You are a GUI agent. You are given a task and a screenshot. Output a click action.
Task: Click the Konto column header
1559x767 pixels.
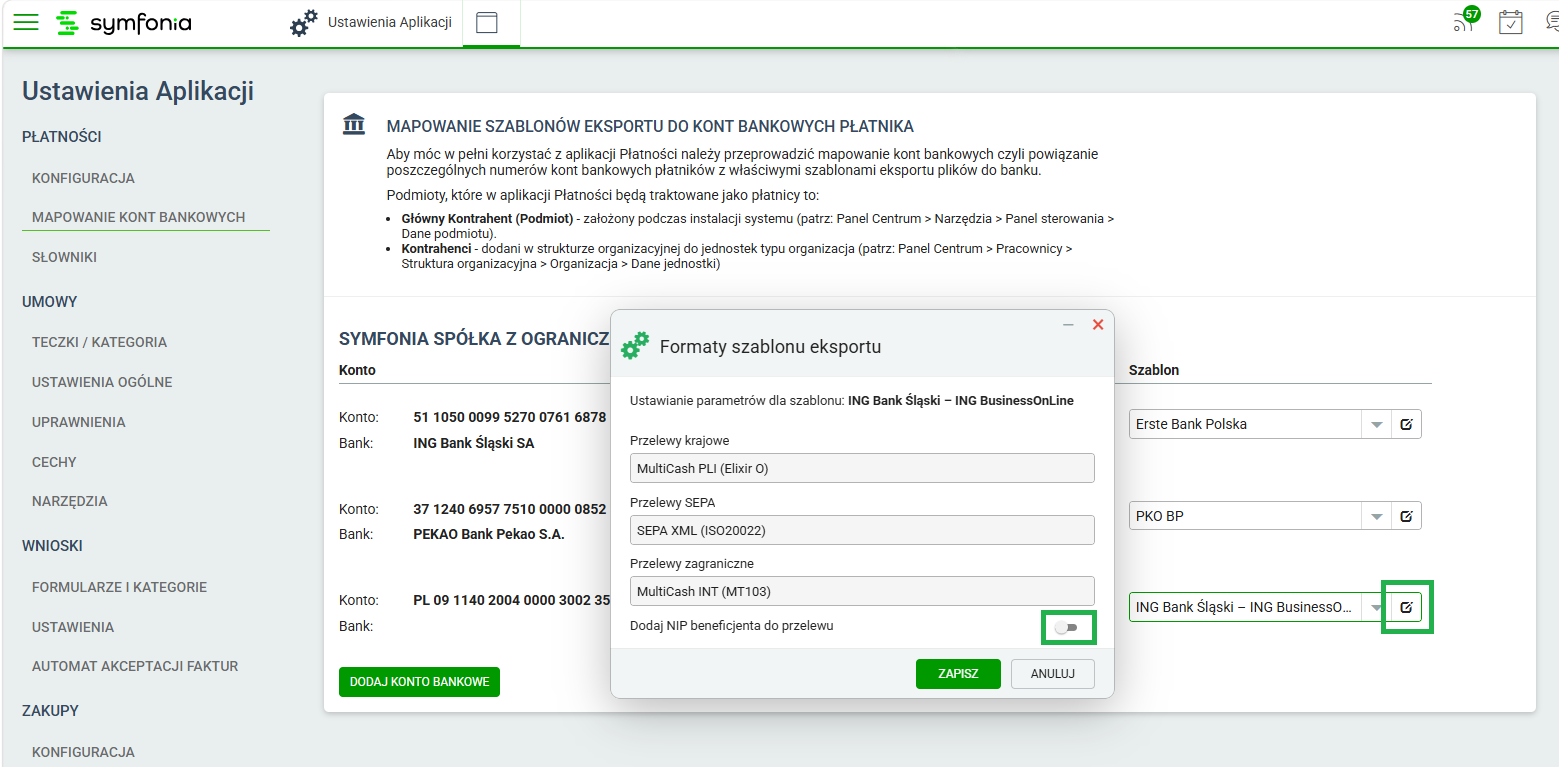coord(357,370)
